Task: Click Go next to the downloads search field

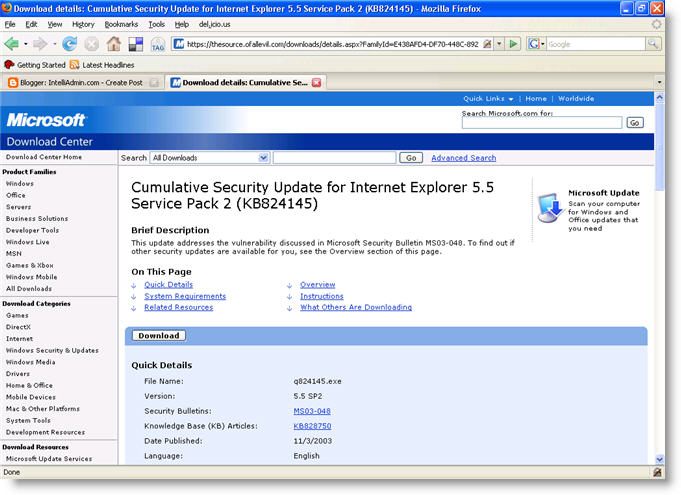Action: coord(411,158)
